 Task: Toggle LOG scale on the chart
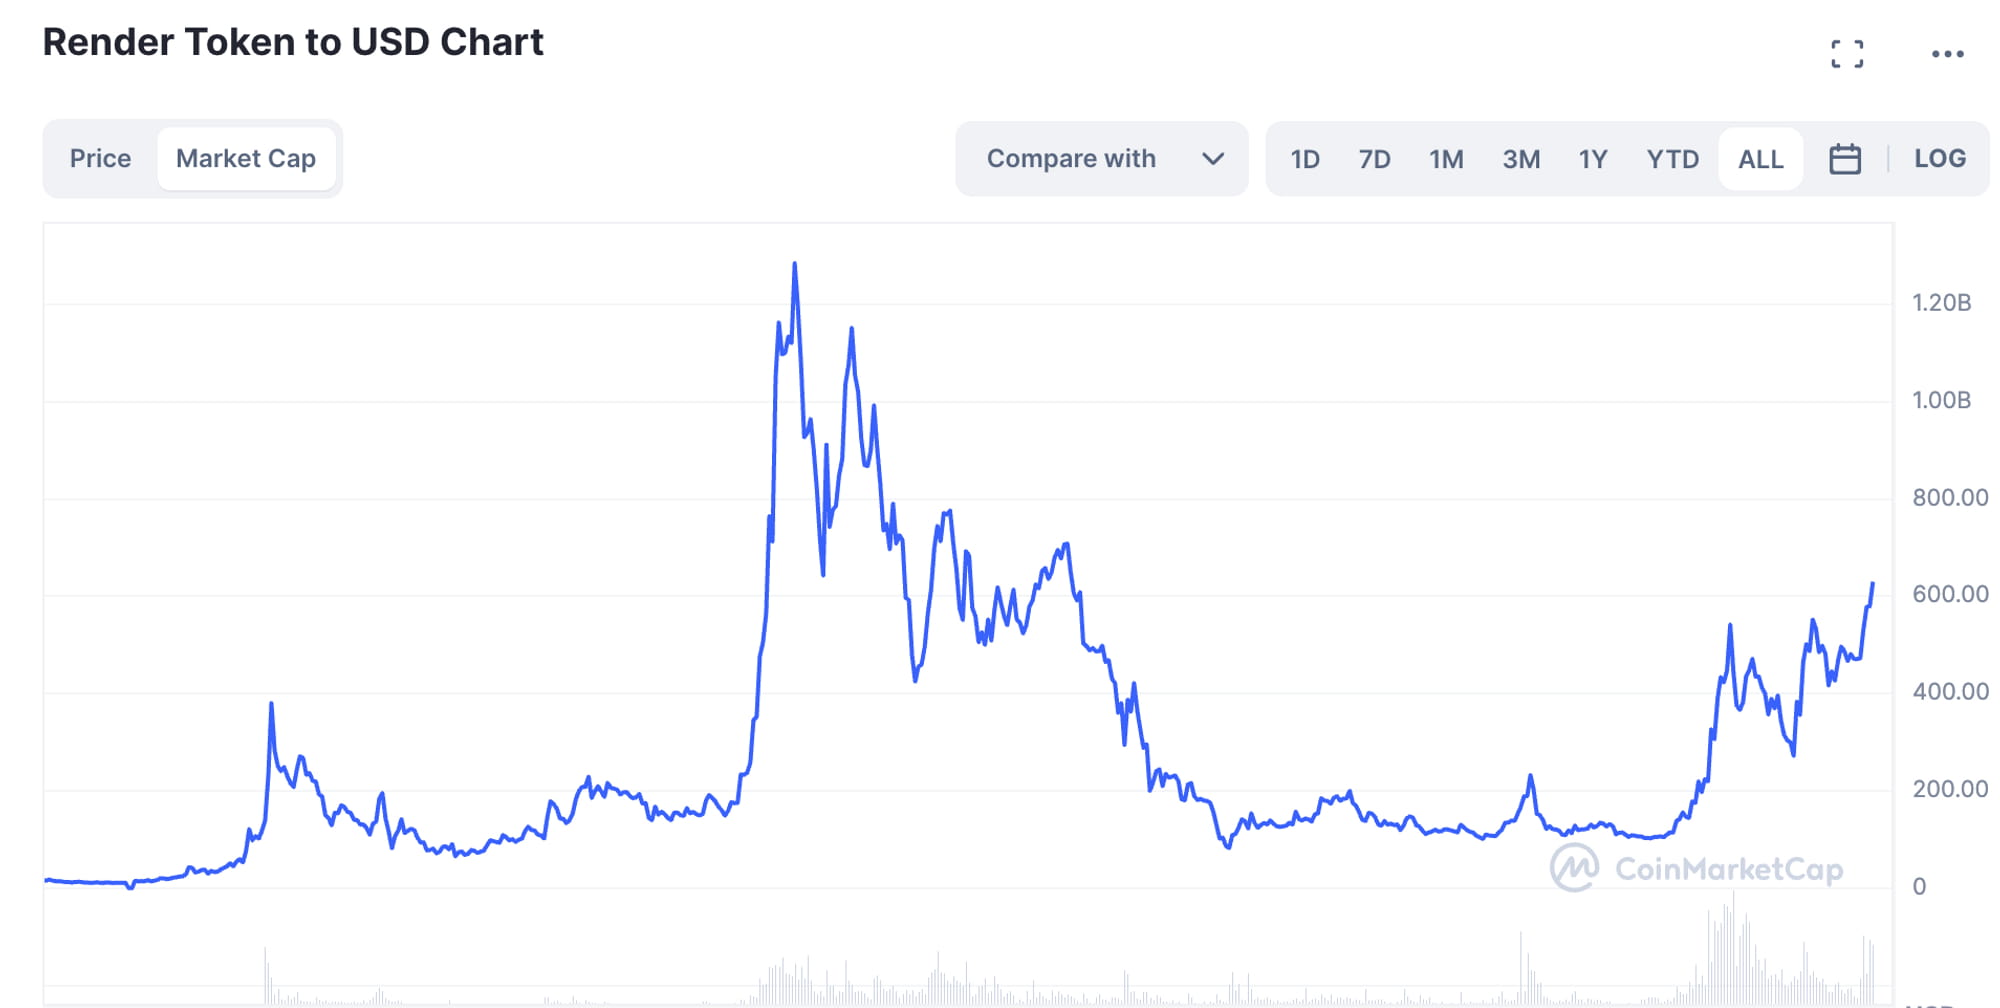[1940, 158]
